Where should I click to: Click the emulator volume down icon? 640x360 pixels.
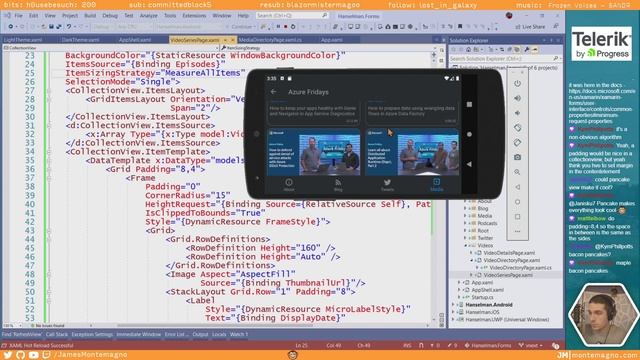point(518,113)
